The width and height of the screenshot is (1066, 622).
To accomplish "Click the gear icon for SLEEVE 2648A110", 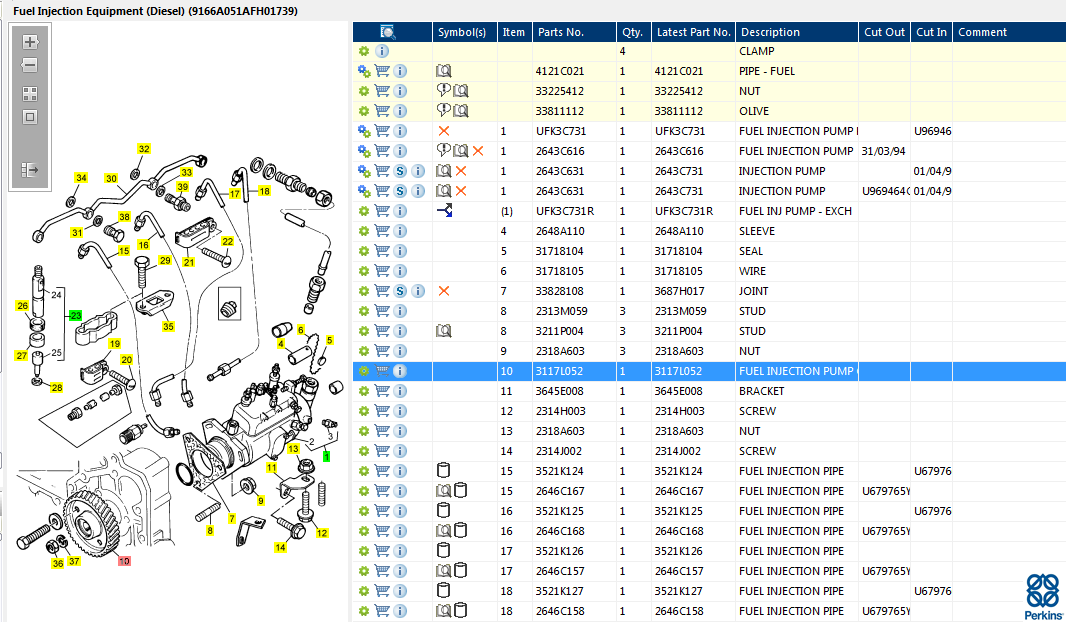I will 364,231.
